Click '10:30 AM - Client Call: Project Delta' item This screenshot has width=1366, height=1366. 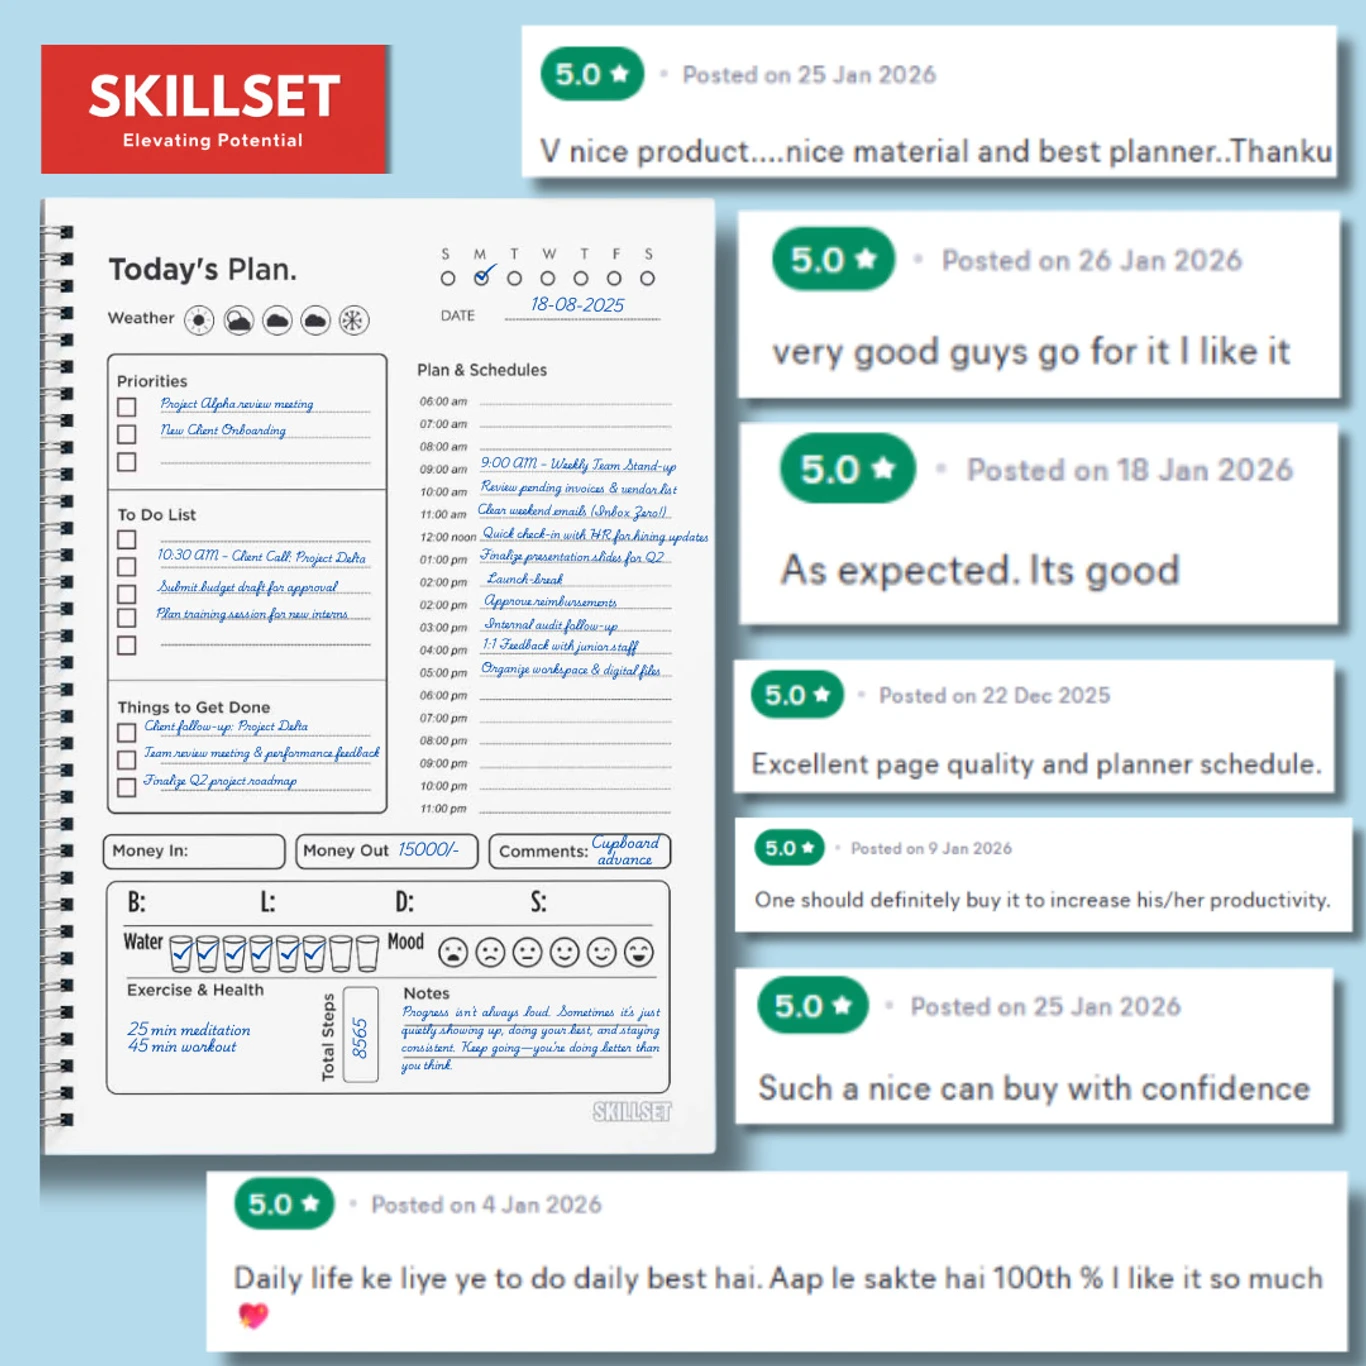tap(261, 556)
